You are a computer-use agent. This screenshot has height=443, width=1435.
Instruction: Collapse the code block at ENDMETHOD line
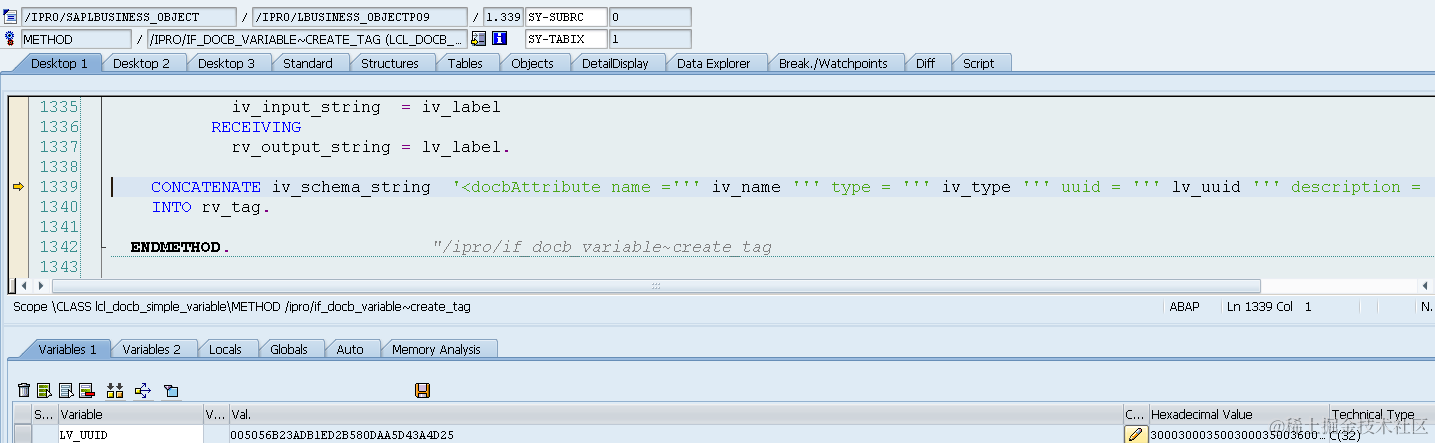pos(103,247)
